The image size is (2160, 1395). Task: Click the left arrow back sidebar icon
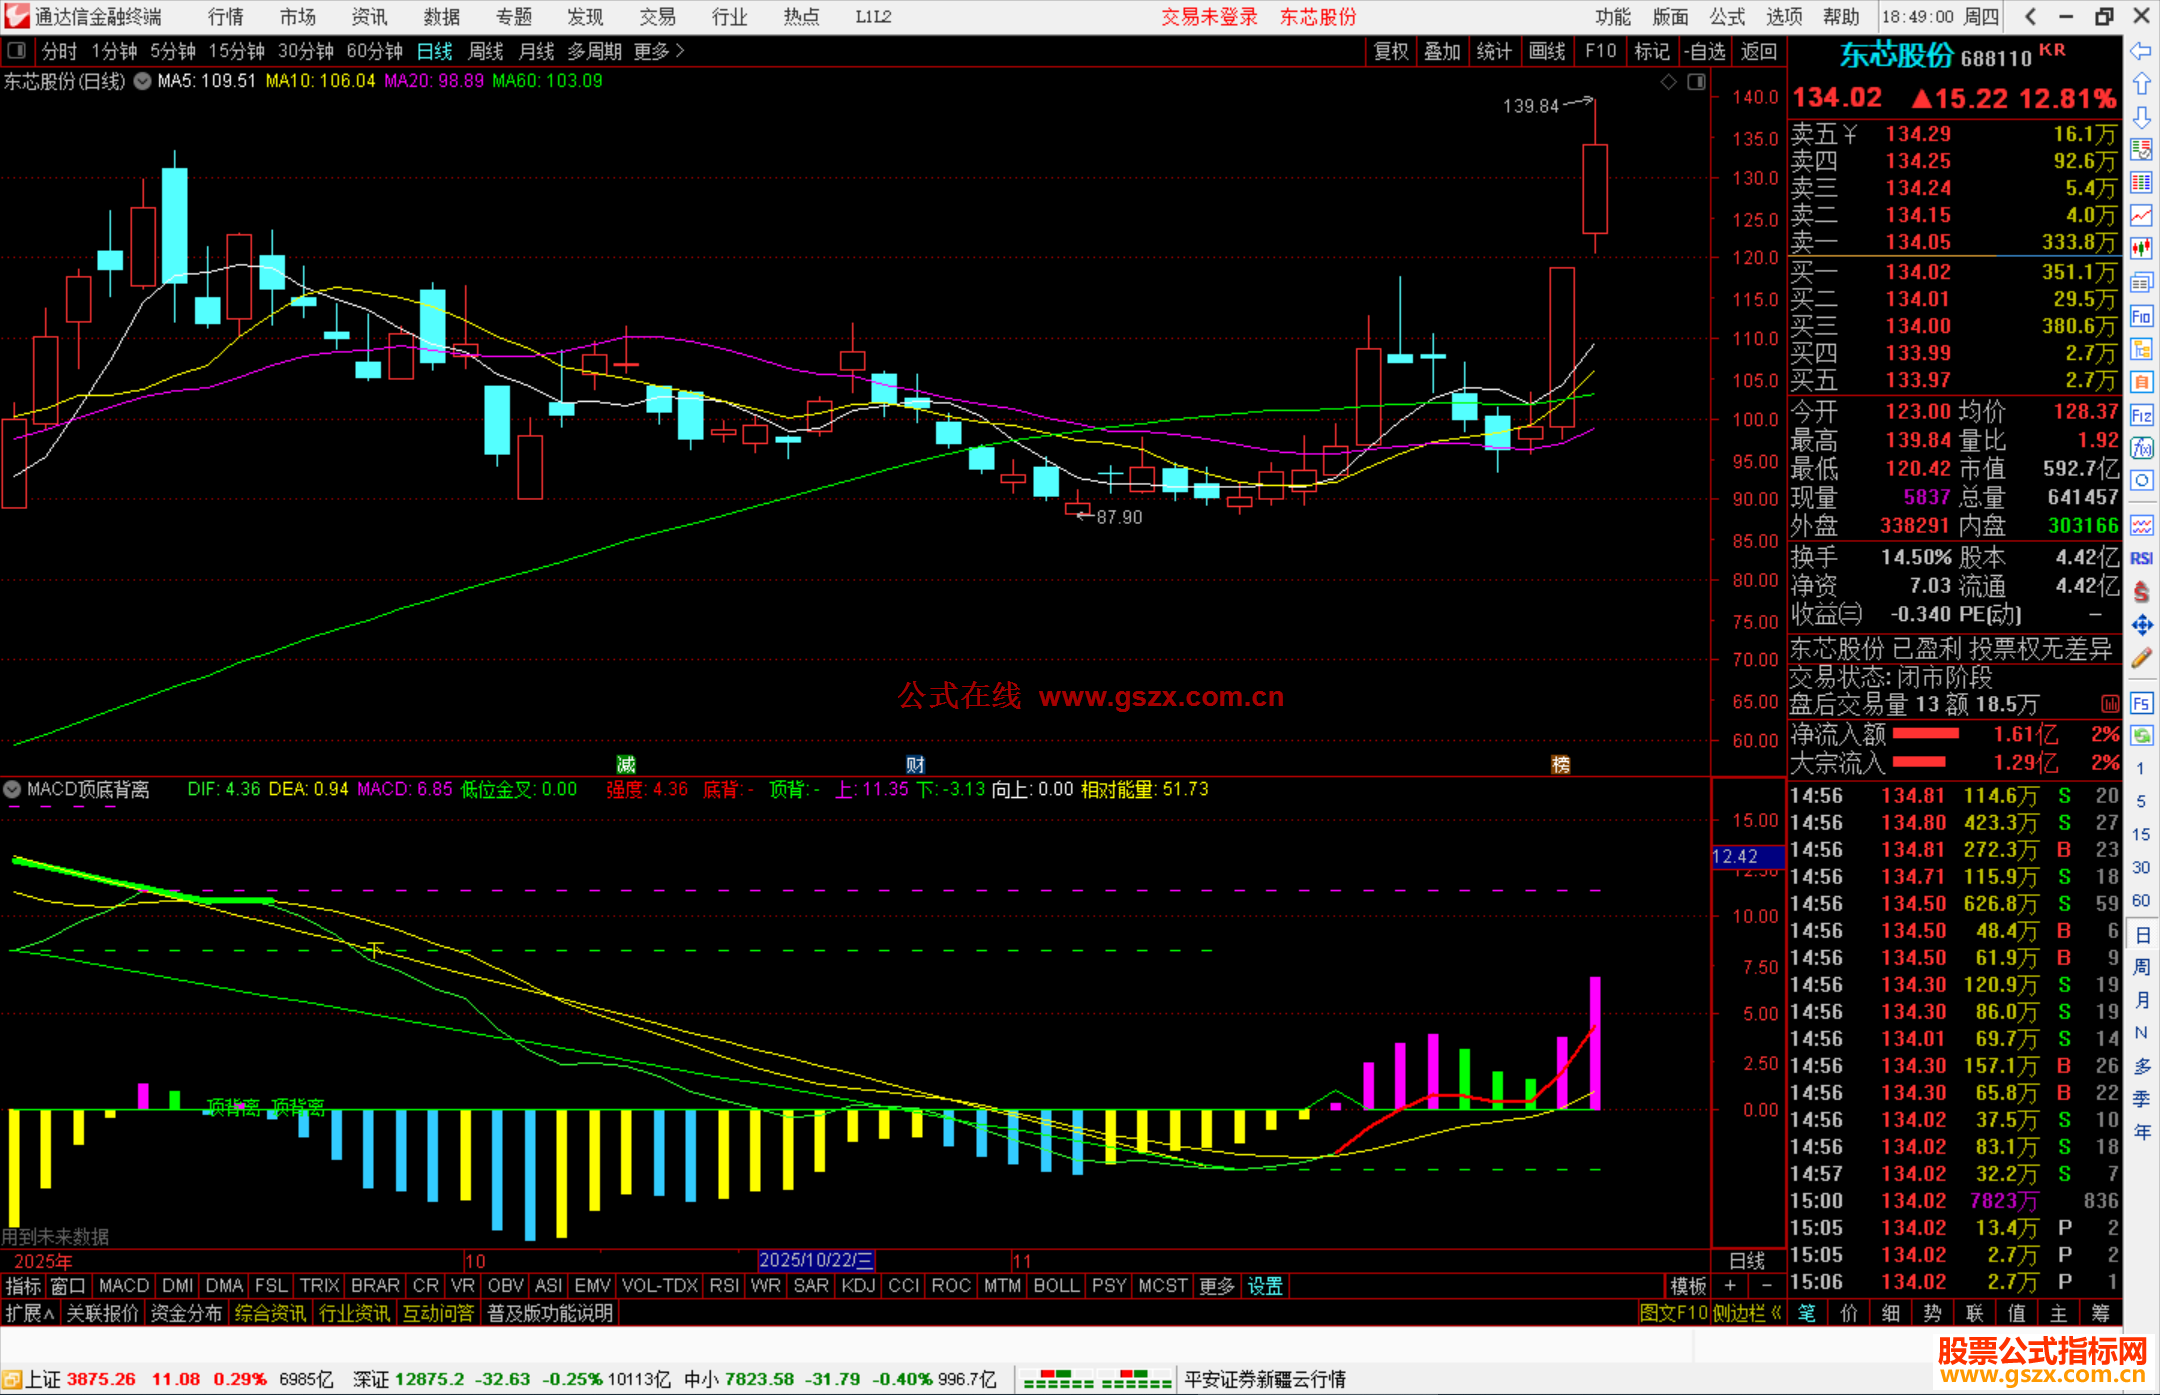point(2141,51)
